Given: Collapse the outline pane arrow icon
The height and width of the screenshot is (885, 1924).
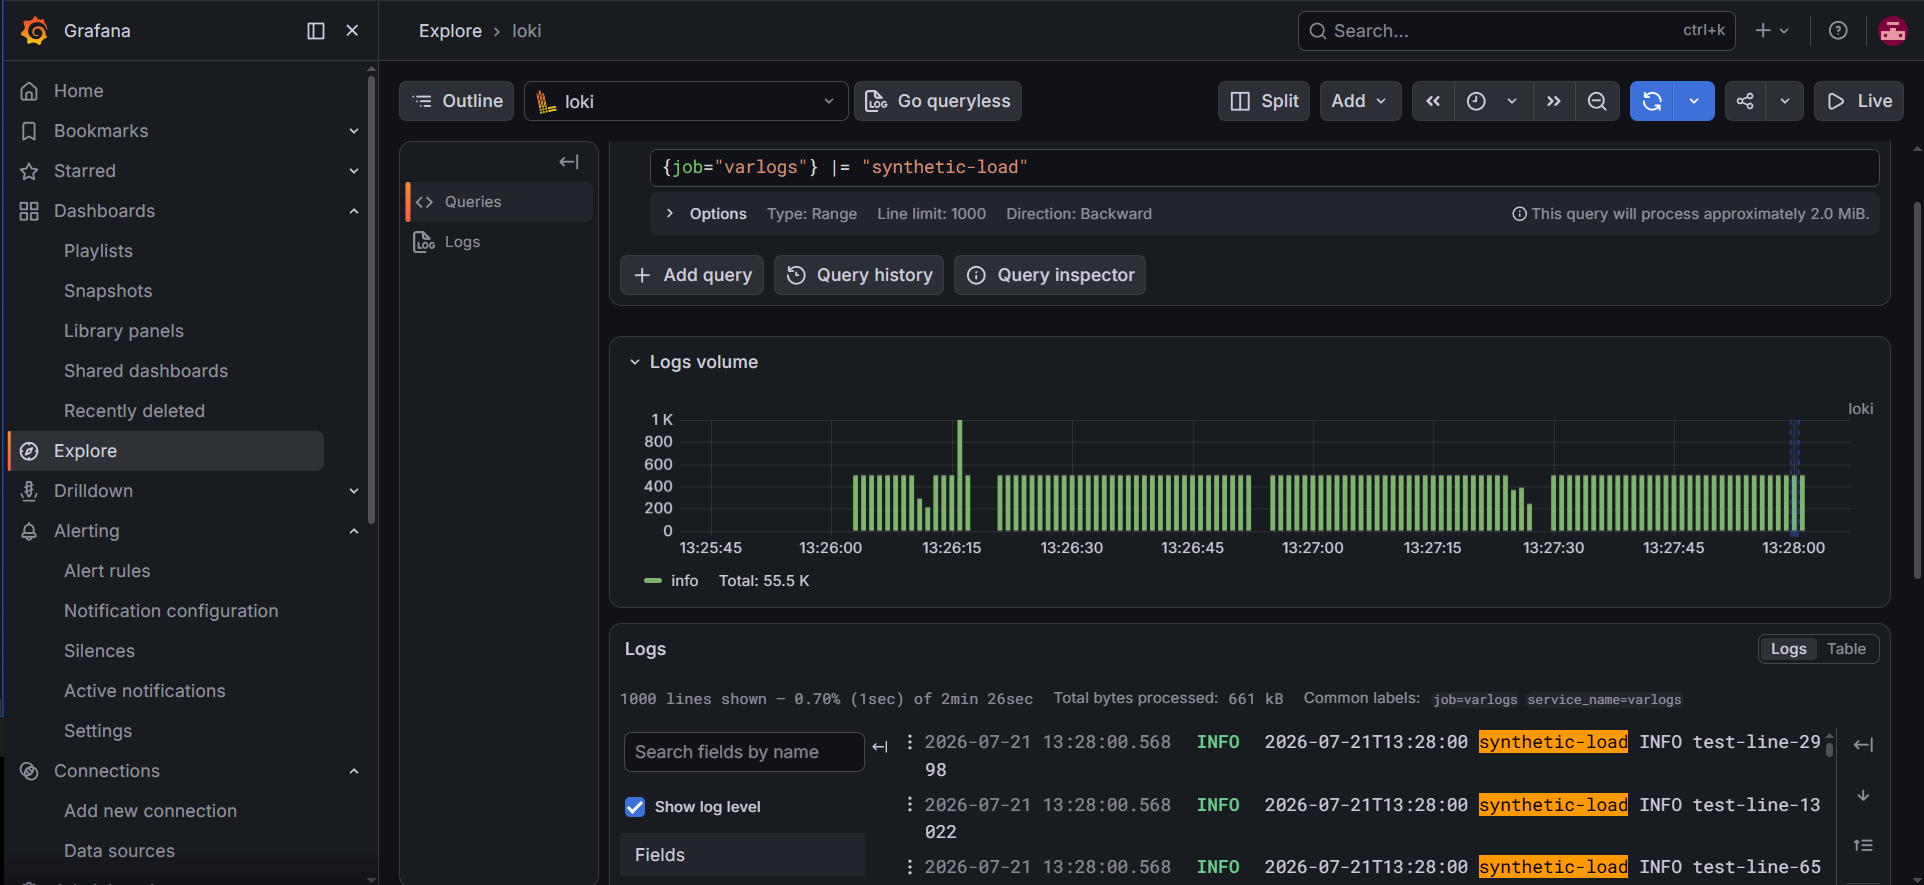Looking at the screenshot, I should (569, 162).
